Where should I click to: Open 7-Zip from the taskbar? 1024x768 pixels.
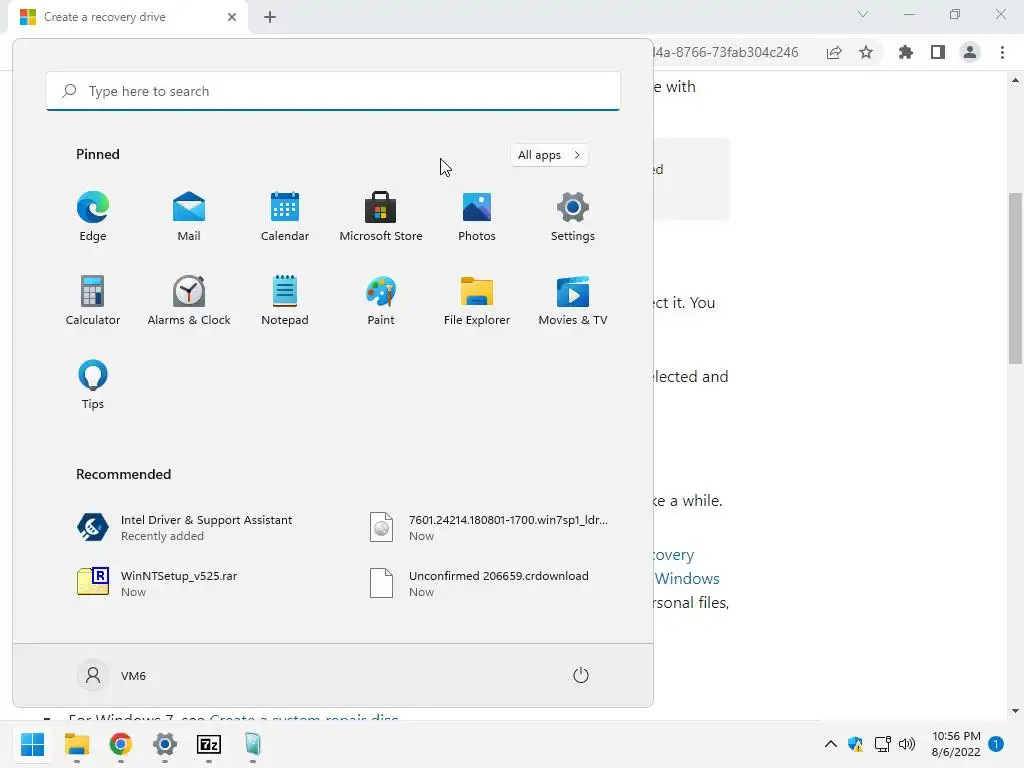tap(209, 744)
